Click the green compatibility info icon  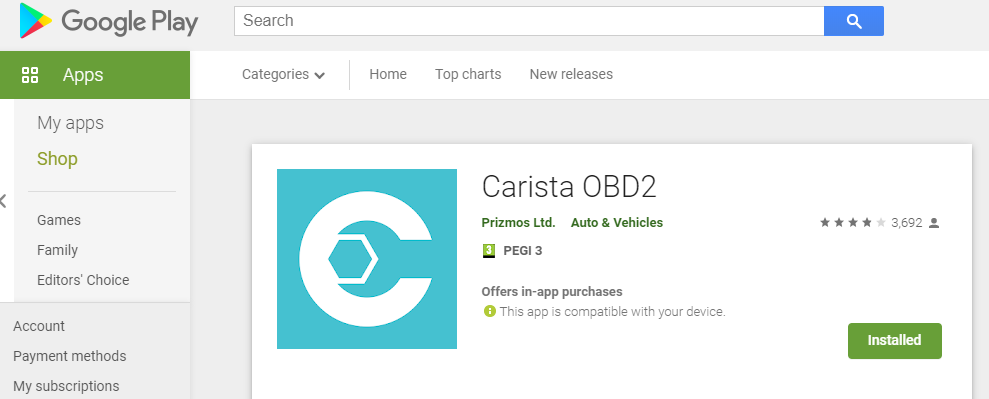tap(489, 311)
